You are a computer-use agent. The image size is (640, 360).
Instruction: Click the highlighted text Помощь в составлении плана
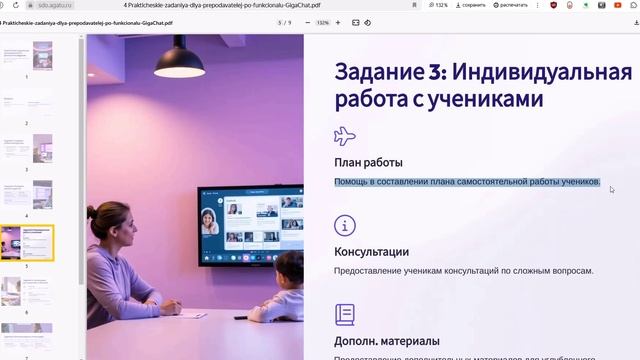click(x=467, y=182)
